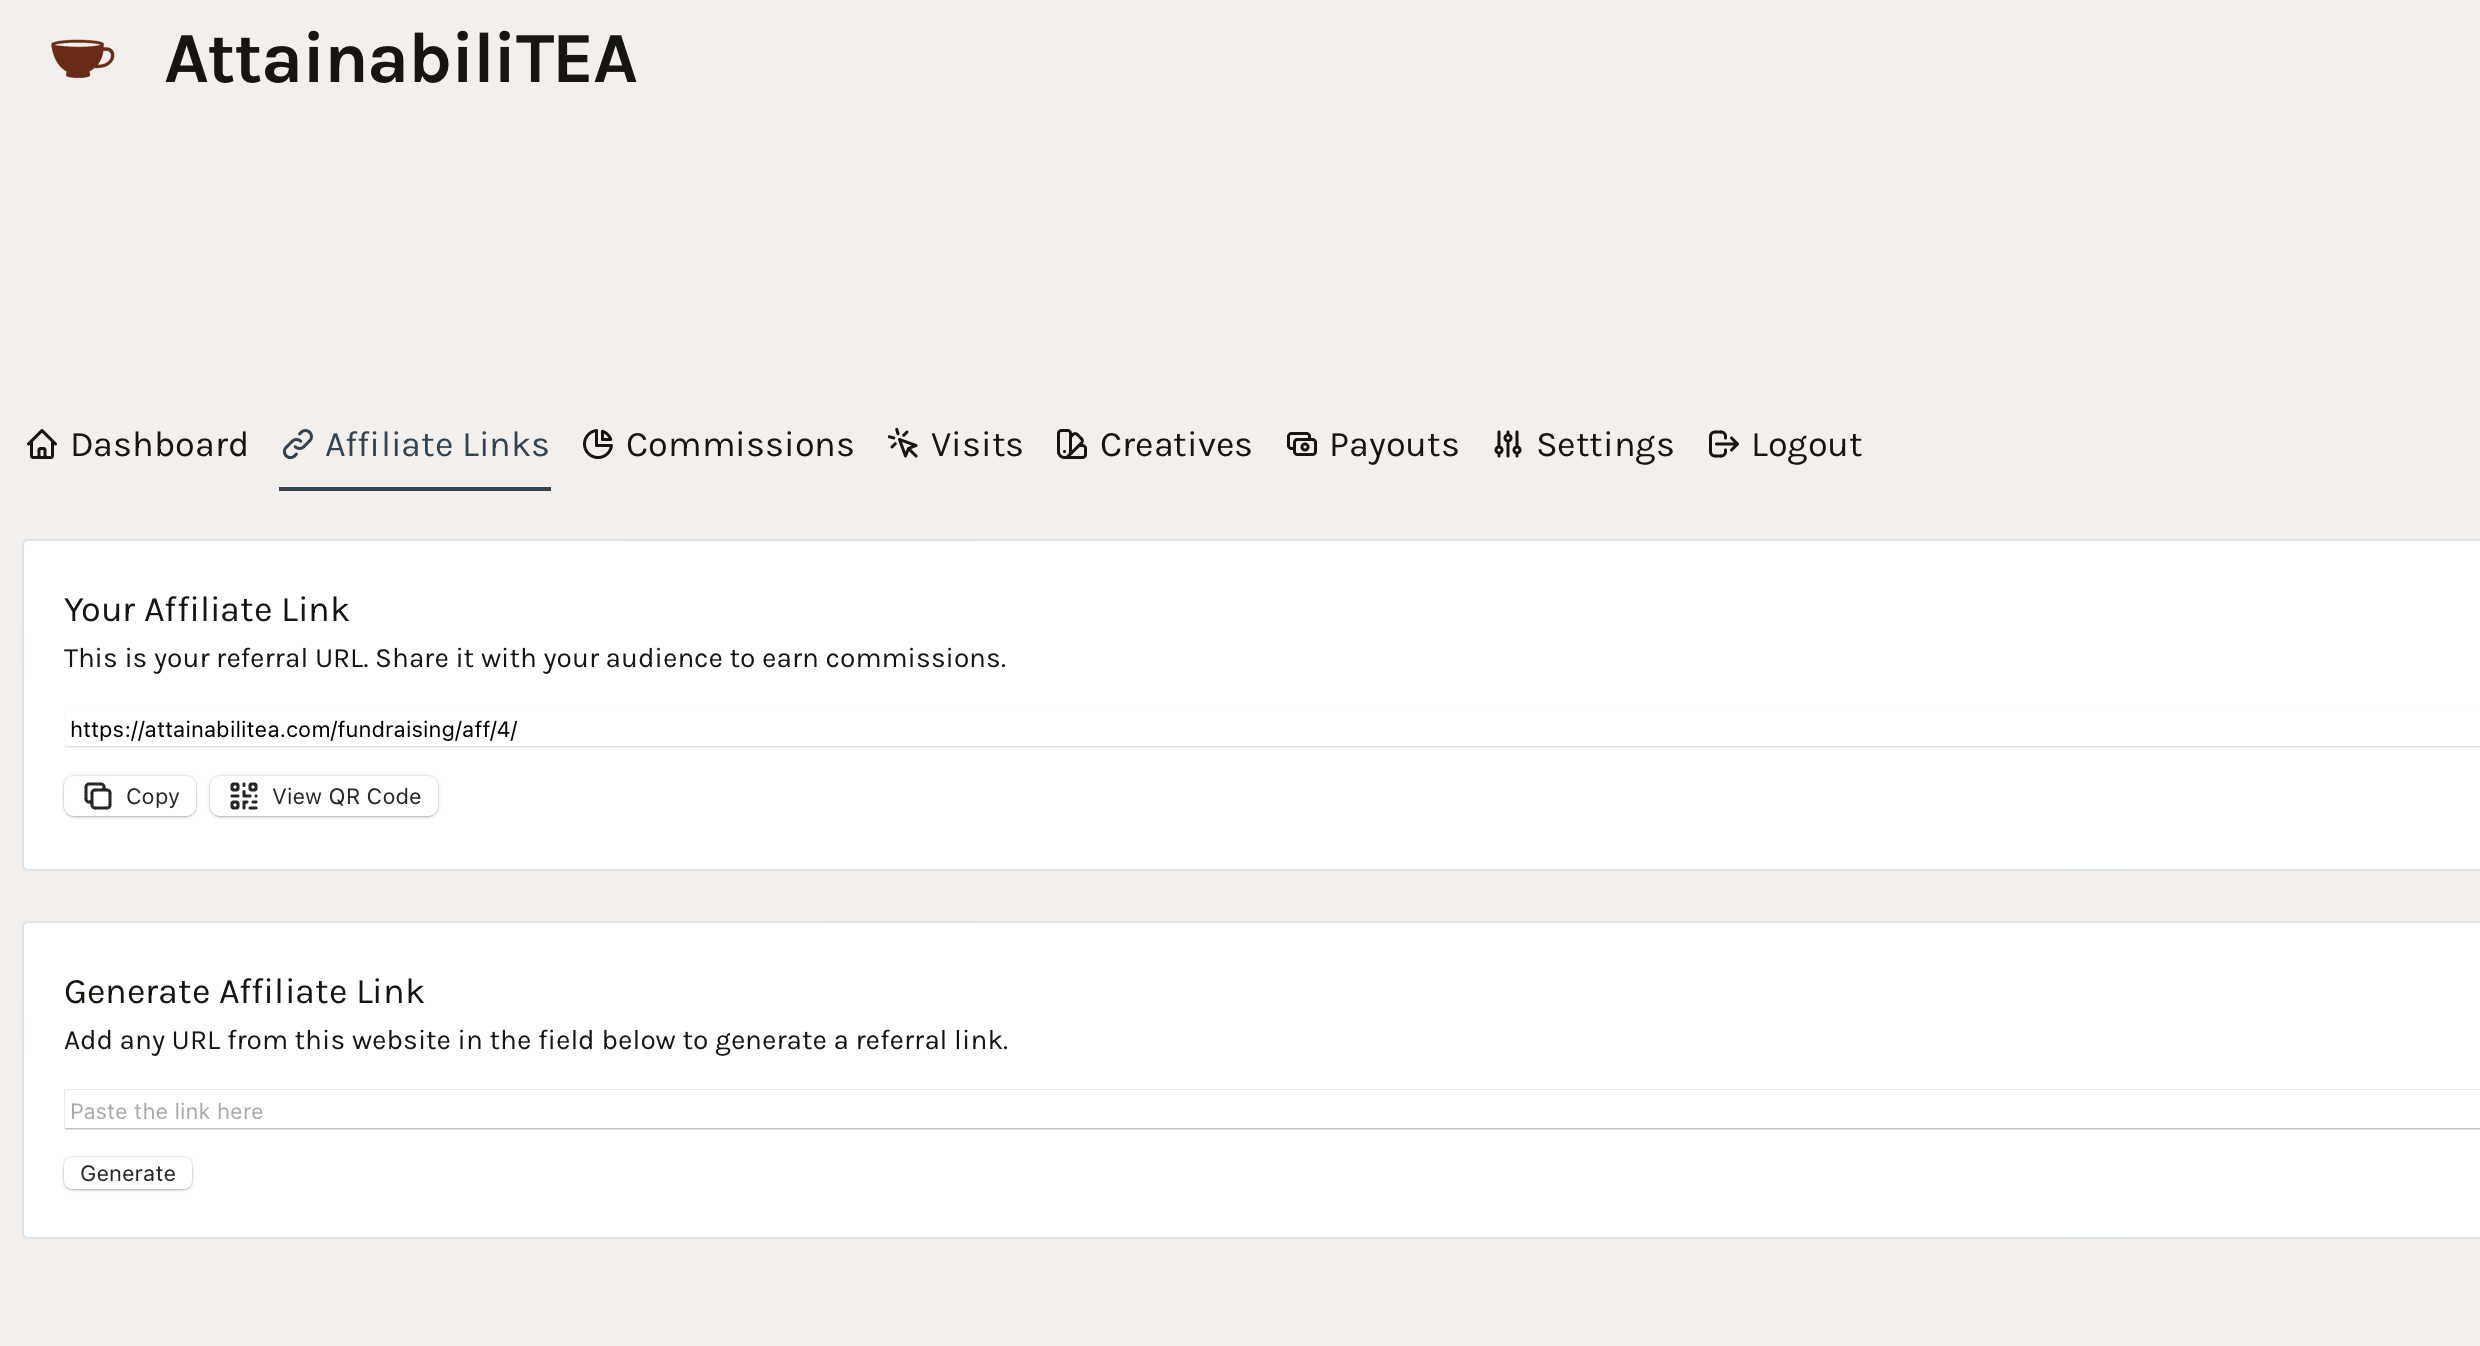Click the swatch icon beside Creatives

pos(1071,444)
